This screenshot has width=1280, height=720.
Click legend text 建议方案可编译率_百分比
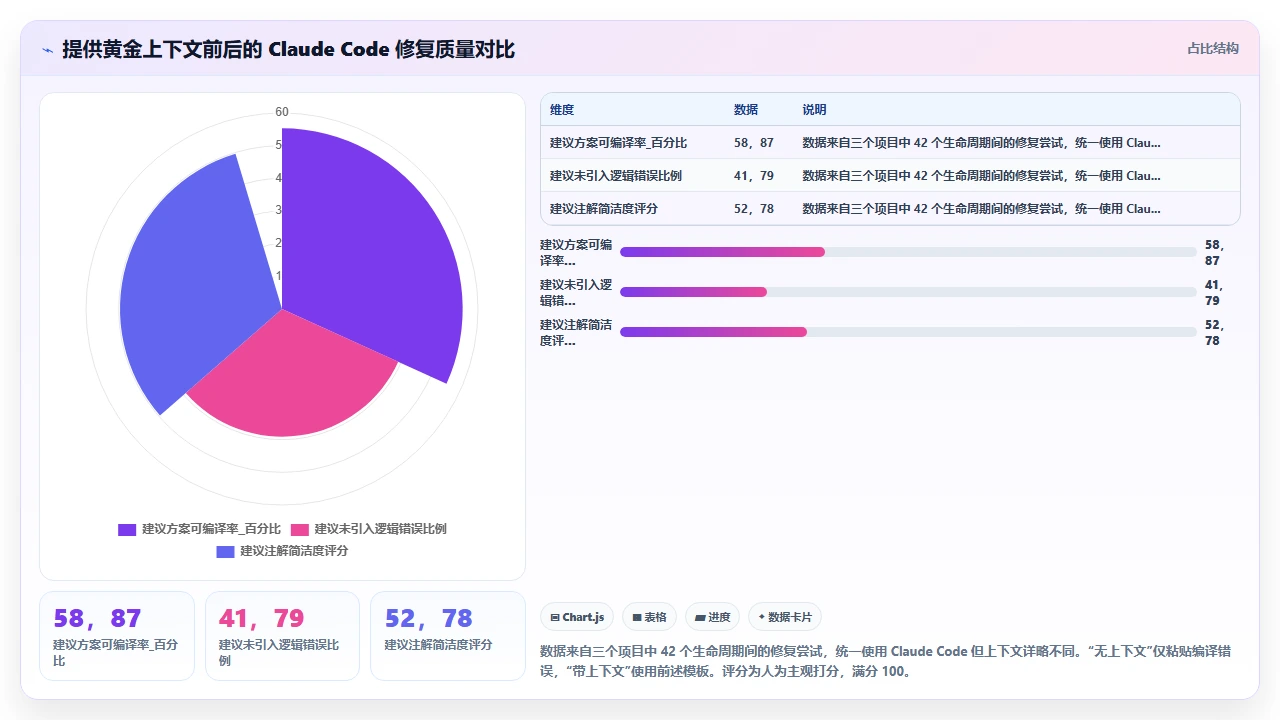tap(211, 529)
